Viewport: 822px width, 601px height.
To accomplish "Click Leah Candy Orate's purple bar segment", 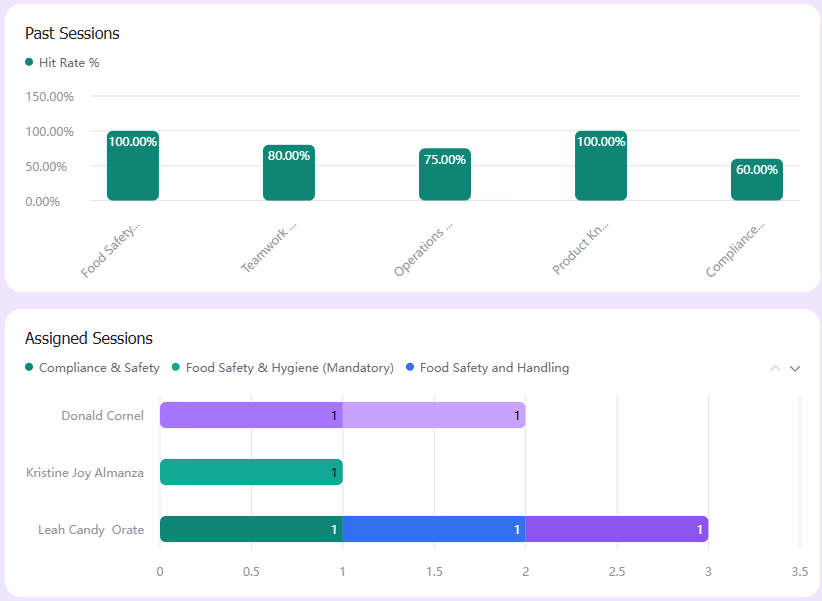I will [617, 529].
